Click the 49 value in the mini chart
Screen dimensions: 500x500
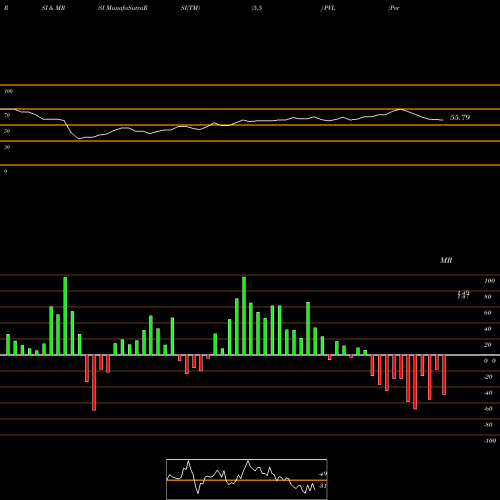pos(323,474)
